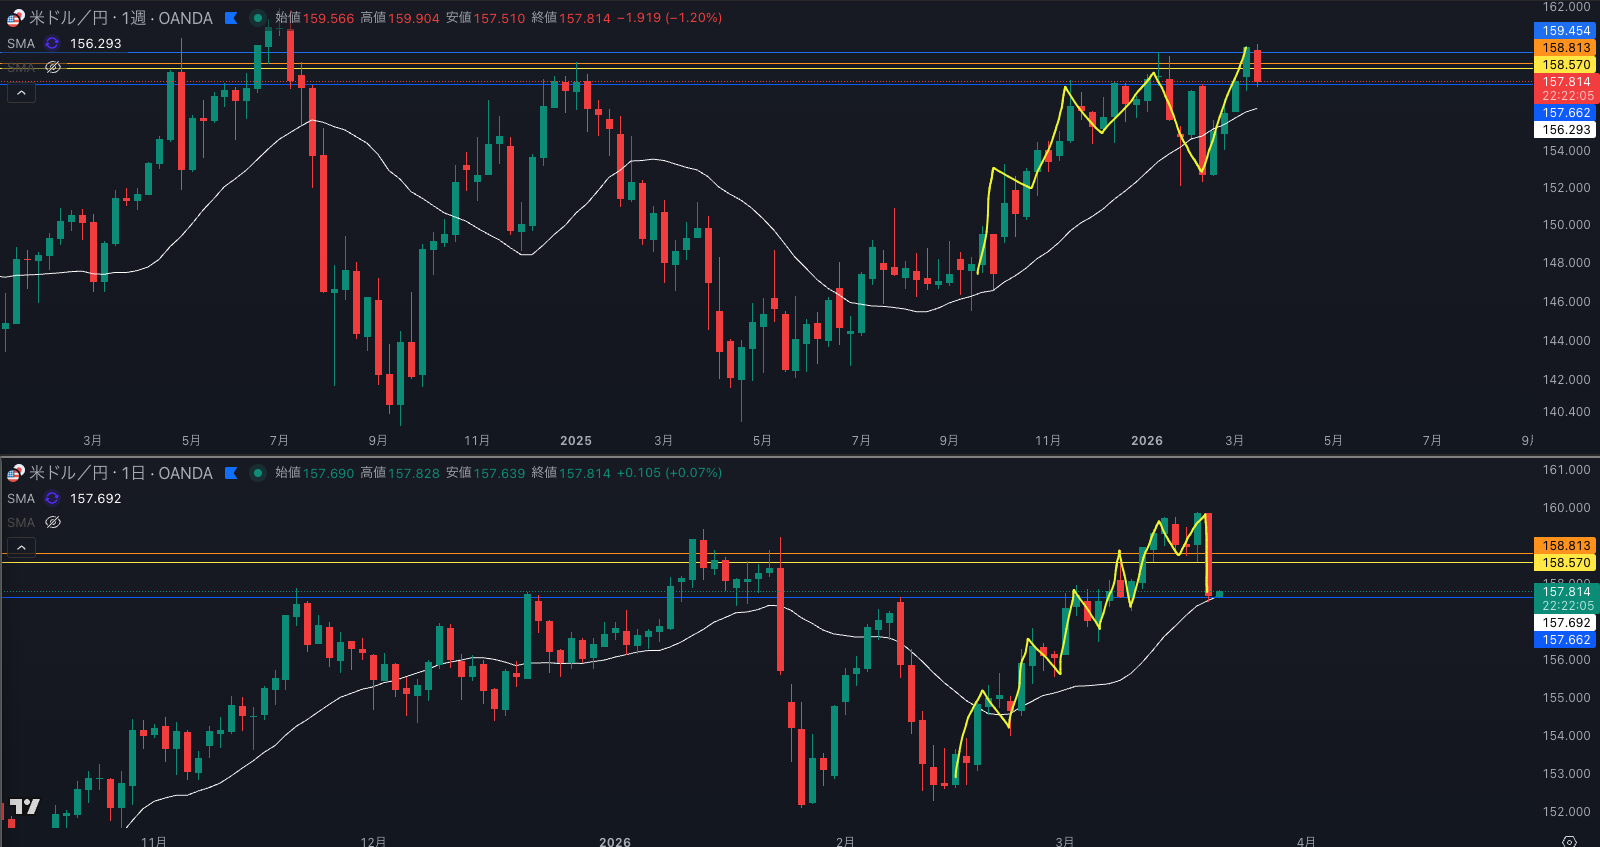This screenshot has height=847, width=1600.
Task: Click the purple SMA refresh icon on weekly chart
Action: 52,44
